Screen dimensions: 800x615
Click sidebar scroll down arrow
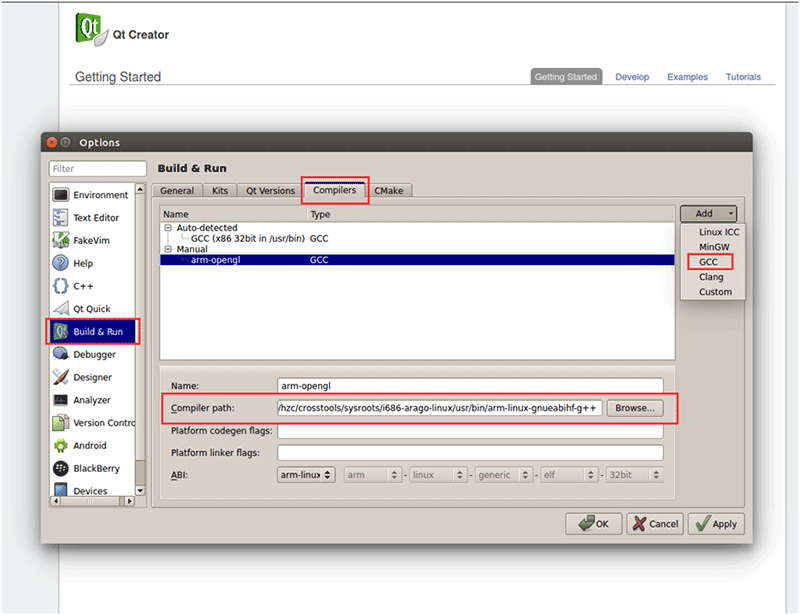tap(140, 490)
